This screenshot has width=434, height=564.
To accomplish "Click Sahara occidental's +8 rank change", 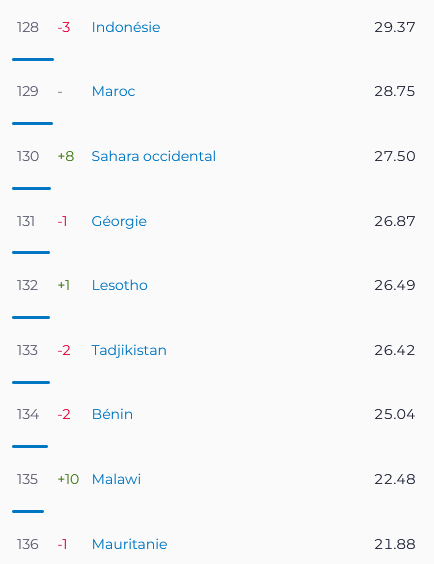I will [x=66, y=156].
